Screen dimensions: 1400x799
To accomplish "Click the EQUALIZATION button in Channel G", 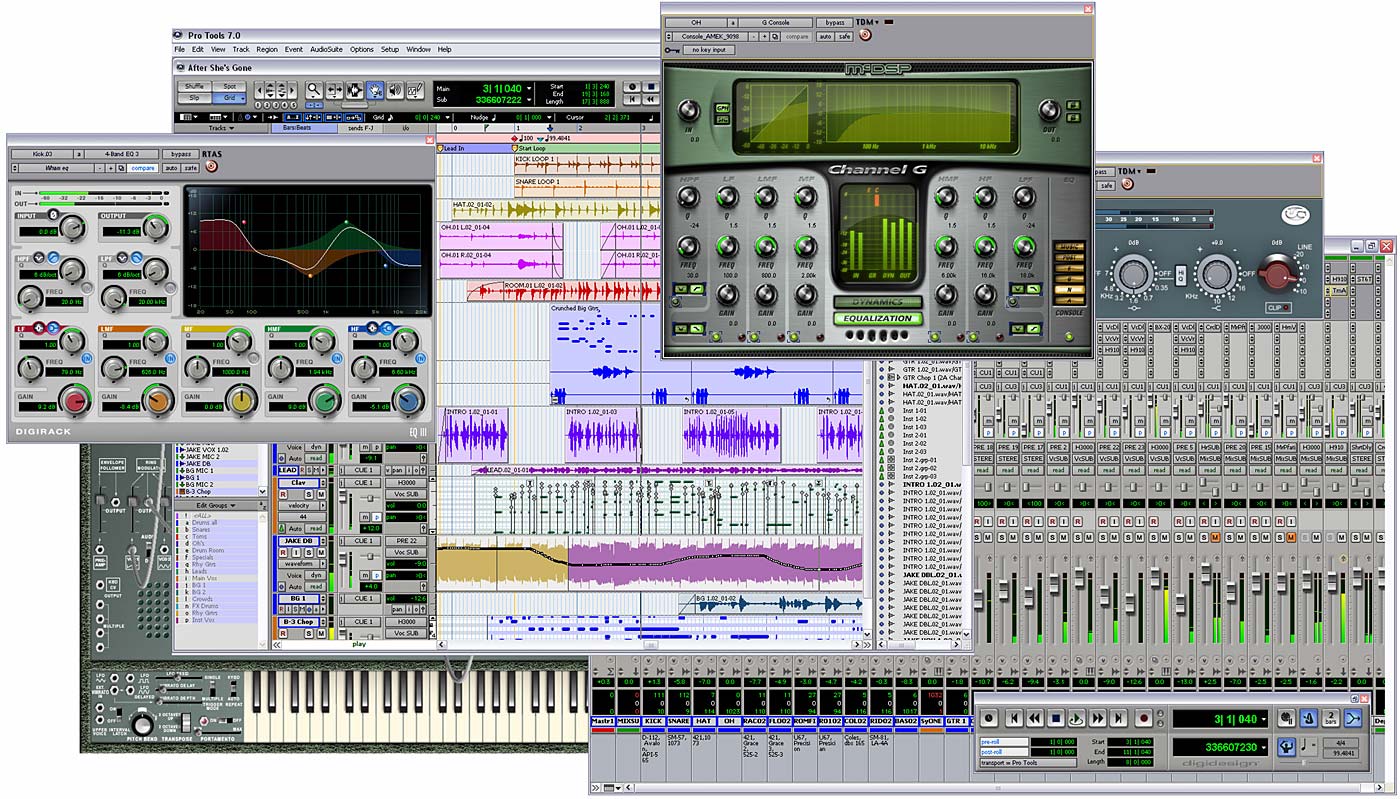I will [876, 319].
